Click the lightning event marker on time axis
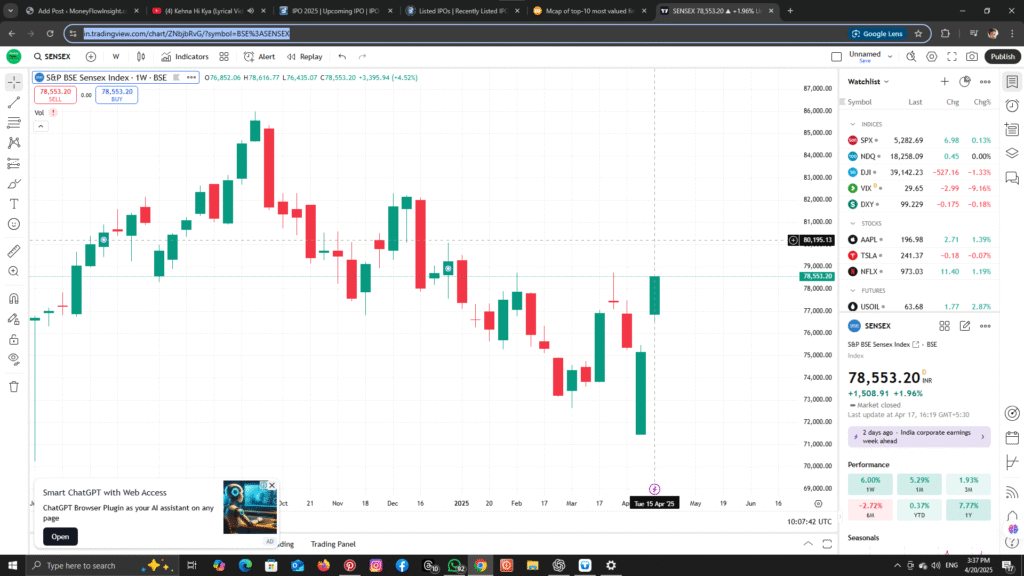The height and width of the screenshot is (576, 1024). pyautogui.click(x=654, y=489)
